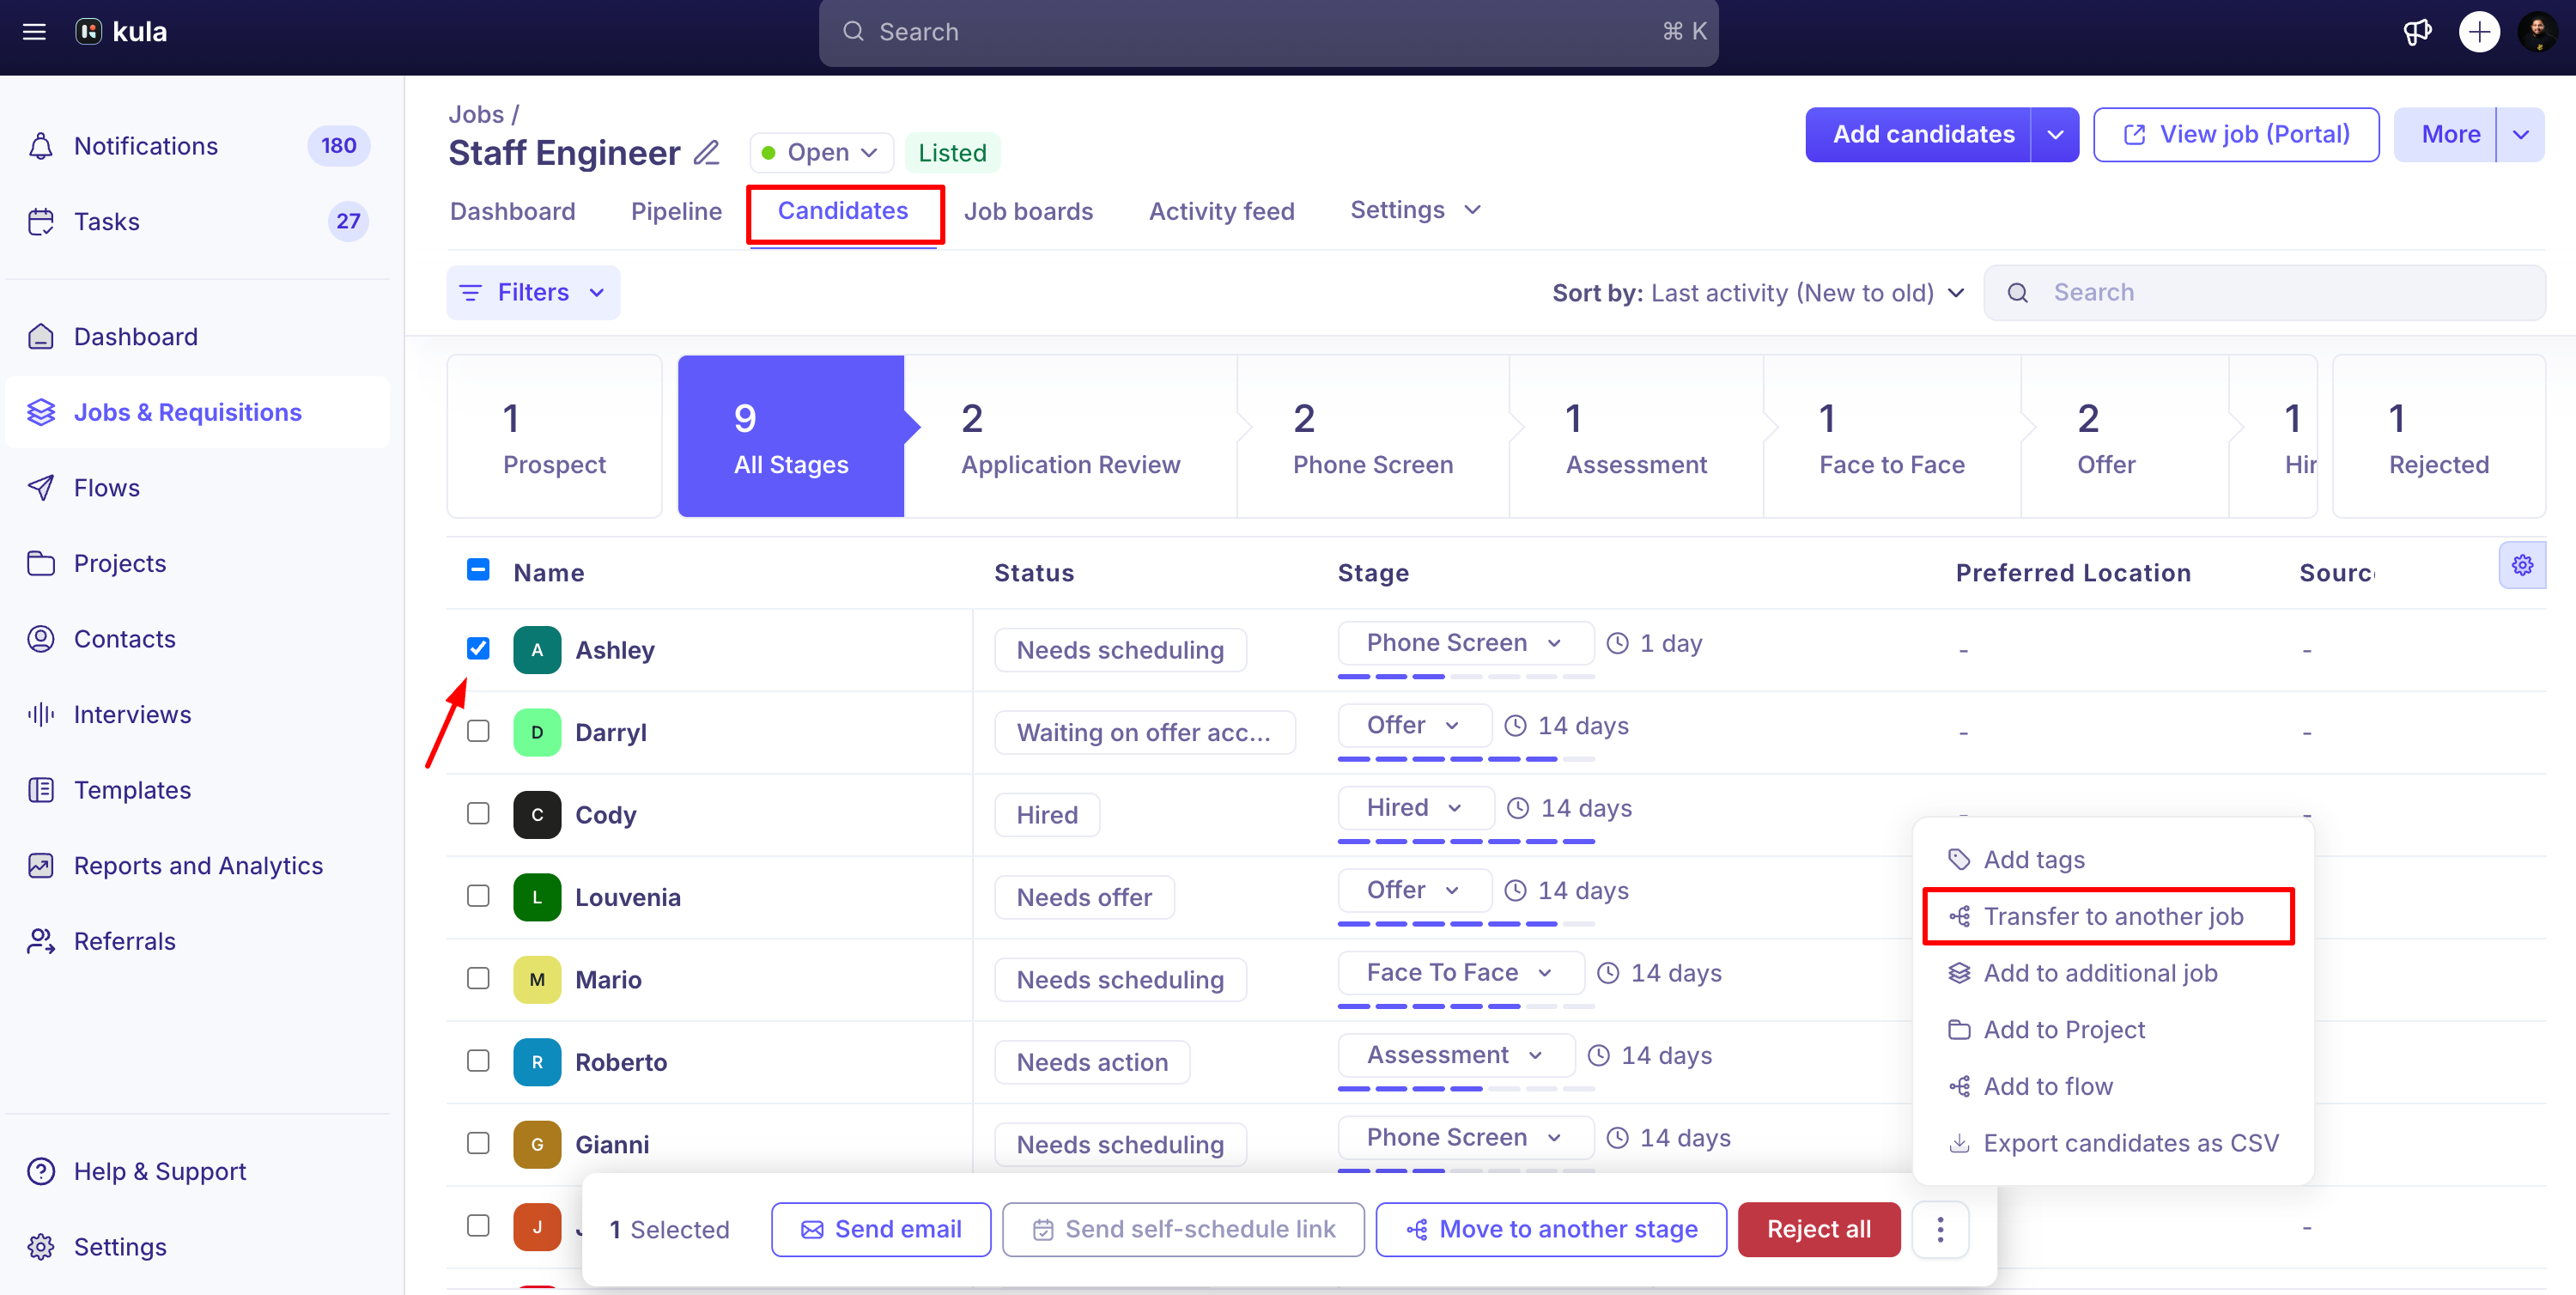Select Jobs & Requisitions in the sidebar

(187, 411)
